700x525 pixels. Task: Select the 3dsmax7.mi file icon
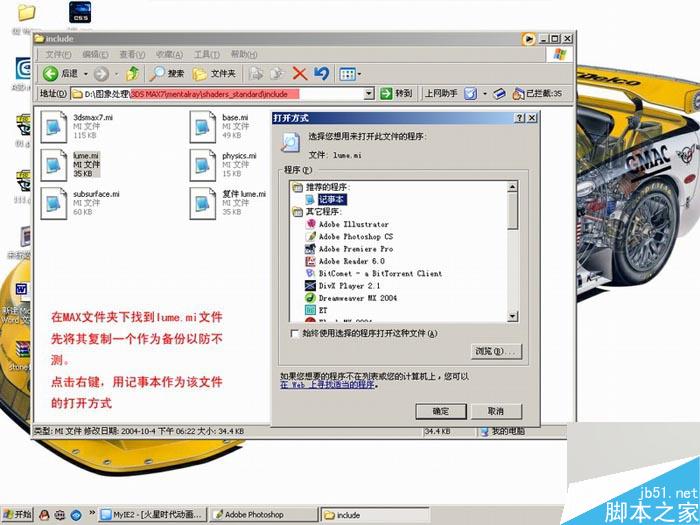coord(54,127)
